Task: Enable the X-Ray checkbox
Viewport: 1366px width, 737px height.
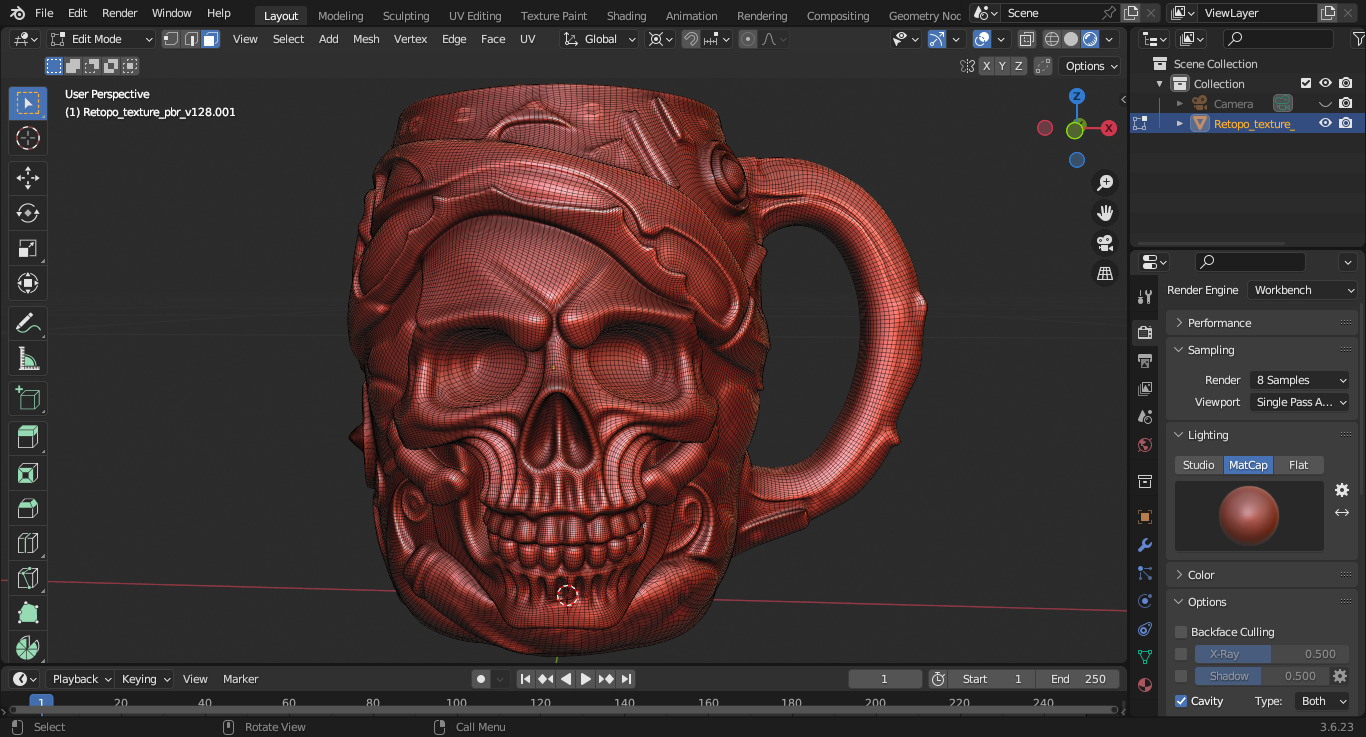Action: coord(1181,654)
